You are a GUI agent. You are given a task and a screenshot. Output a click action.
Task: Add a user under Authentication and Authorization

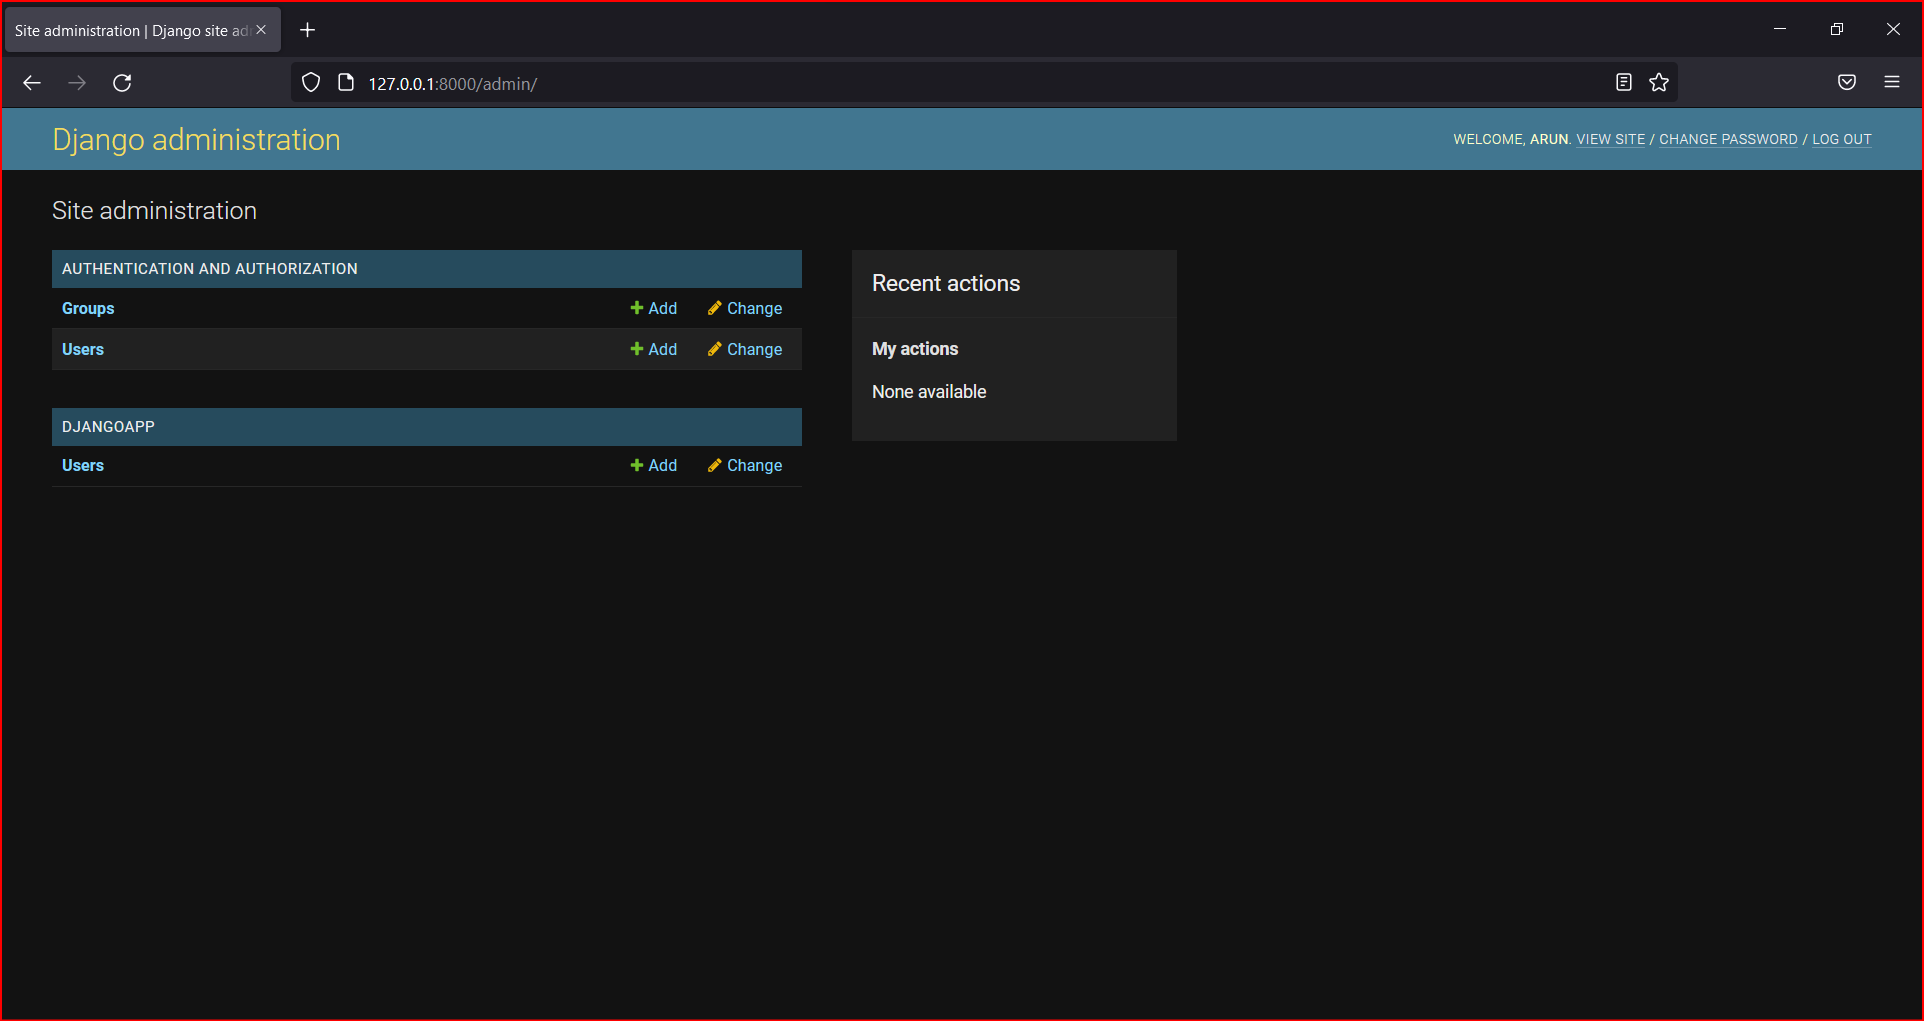point(654,350)
